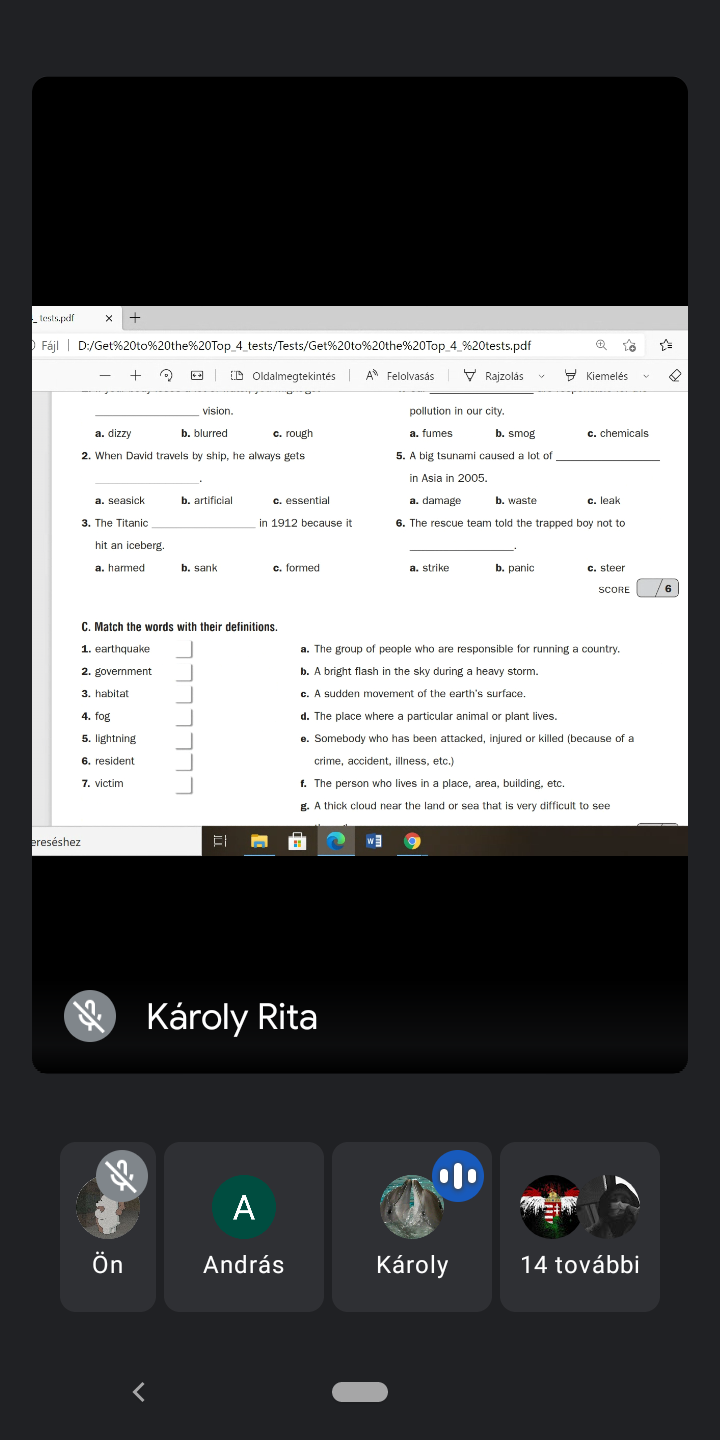Click the Felolvasás read aloud button
Image resolution: width=720 pixels, height=1440 pixels.
pyautogui.click(x=400, y=376)
